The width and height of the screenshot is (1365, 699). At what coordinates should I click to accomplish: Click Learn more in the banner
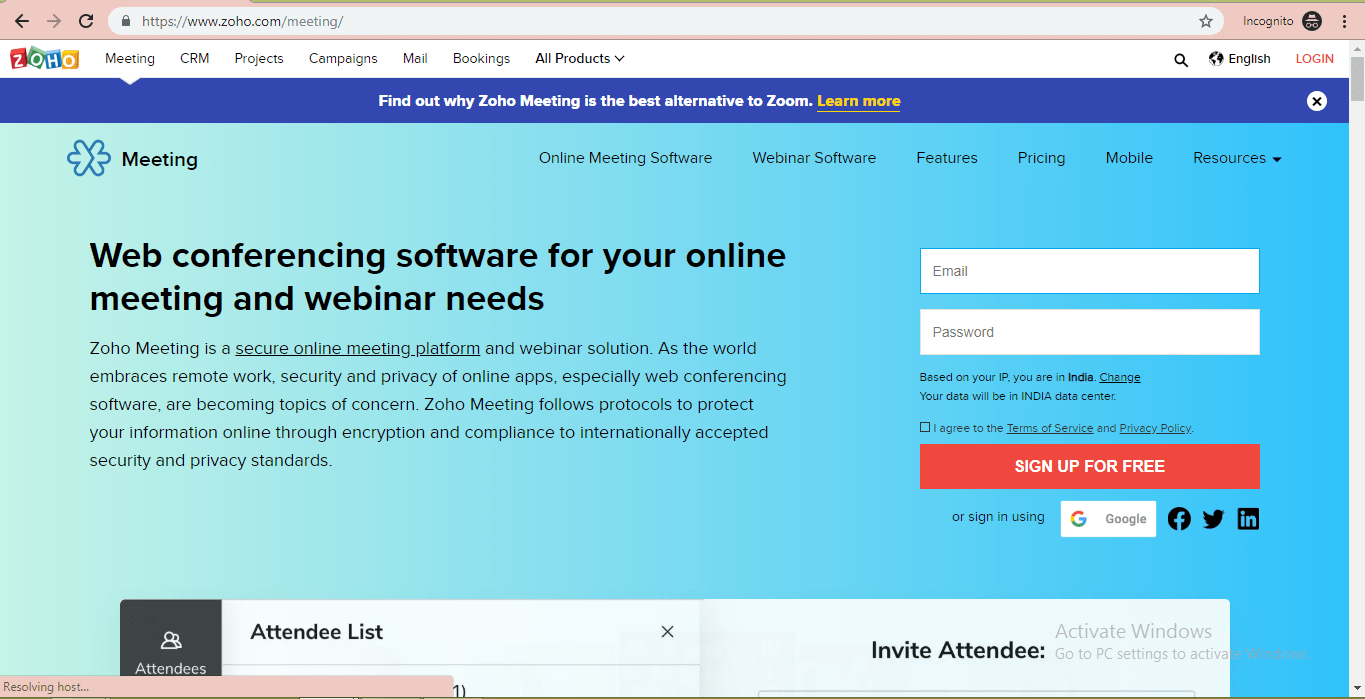858,101
